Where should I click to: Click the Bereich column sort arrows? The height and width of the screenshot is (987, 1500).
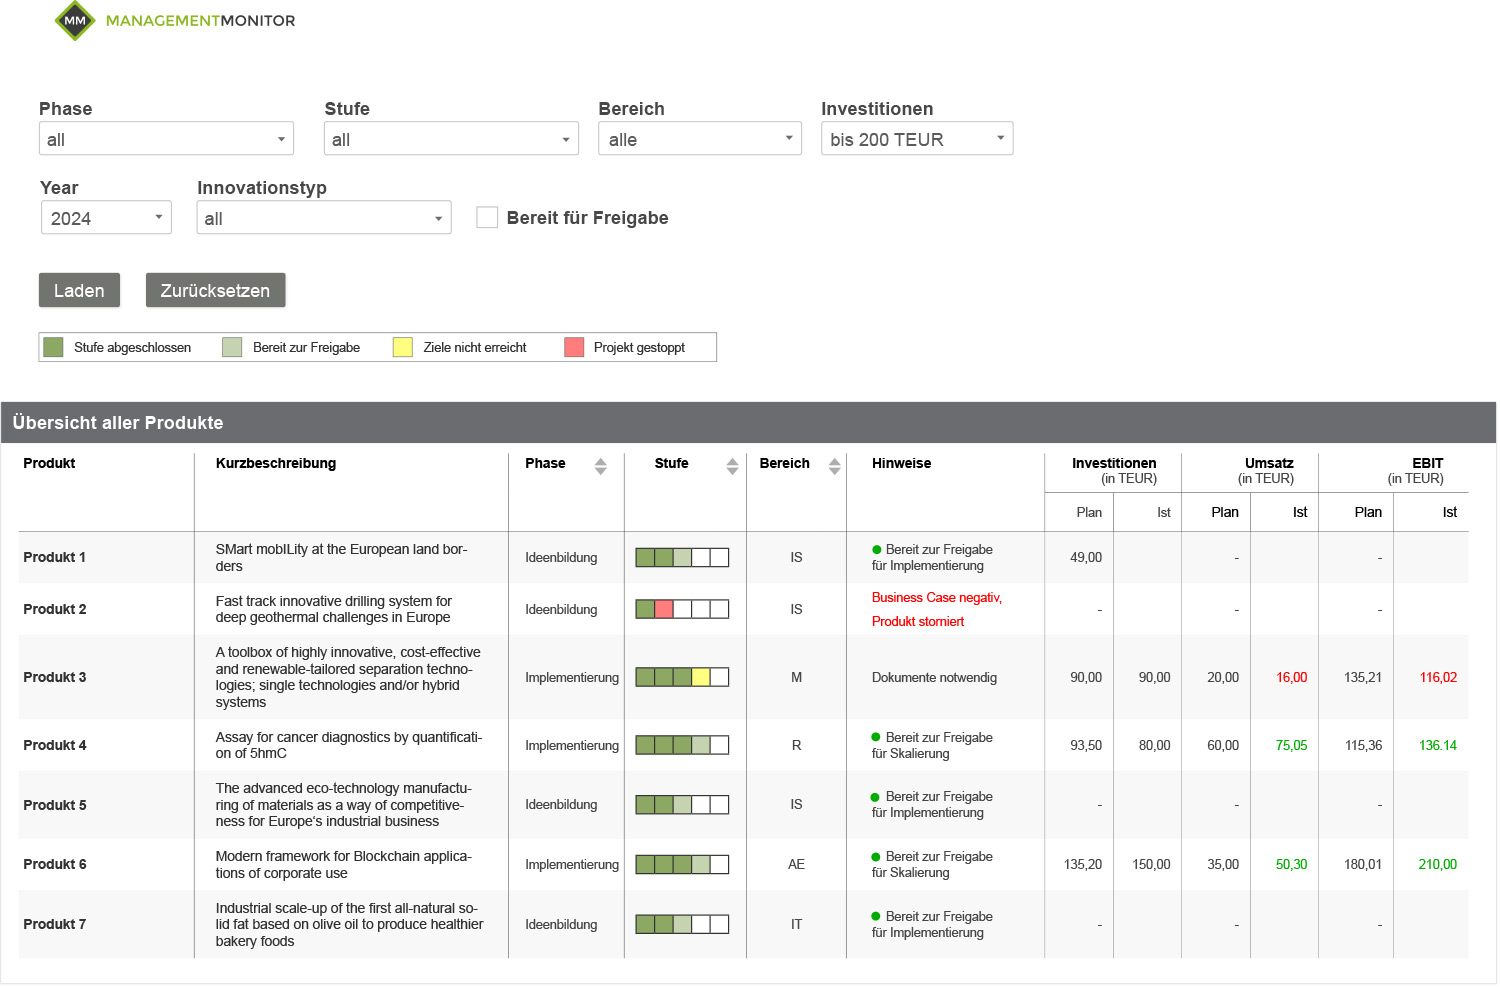click(834, 466)
